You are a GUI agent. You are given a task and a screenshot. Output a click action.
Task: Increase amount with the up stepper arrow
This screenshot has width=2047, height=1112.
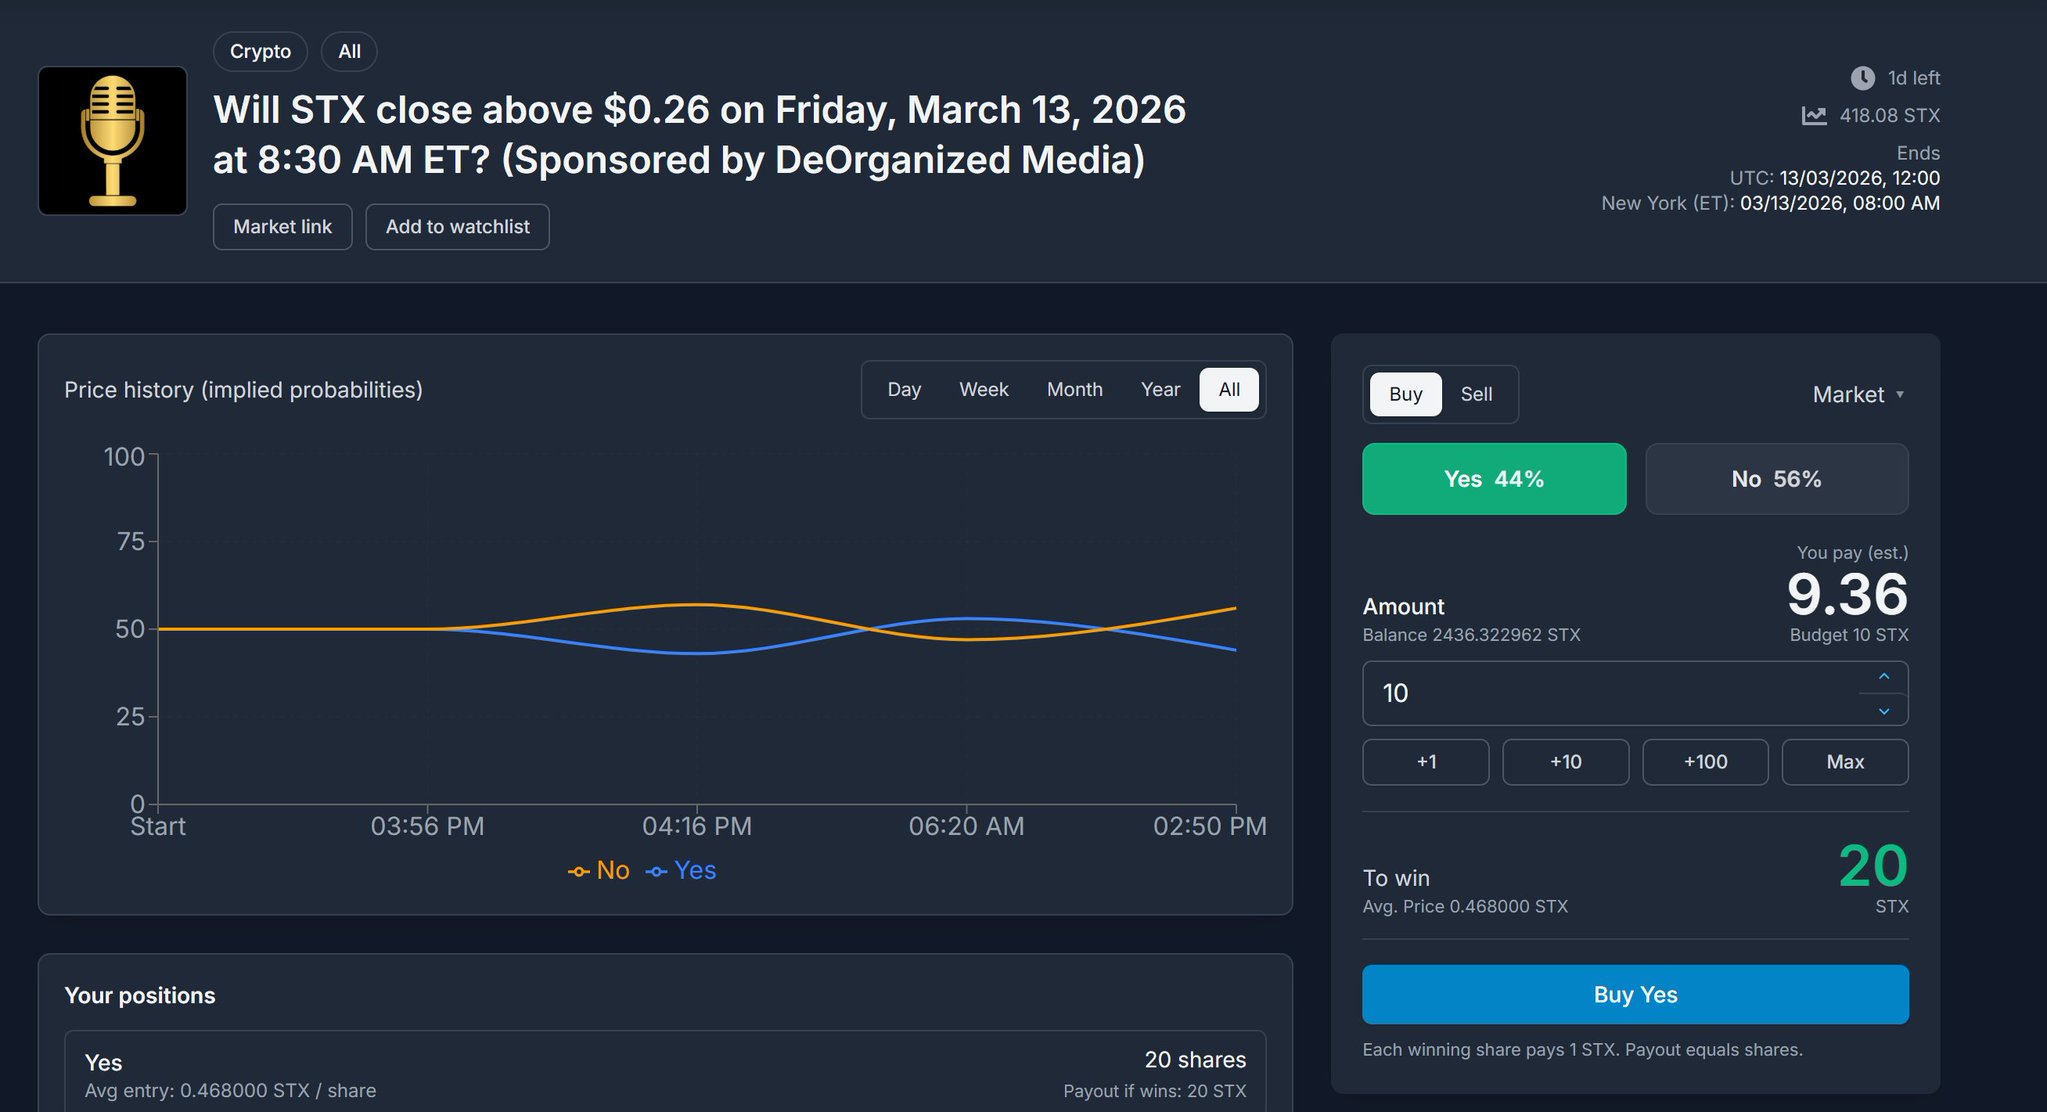coord(1883,677)
